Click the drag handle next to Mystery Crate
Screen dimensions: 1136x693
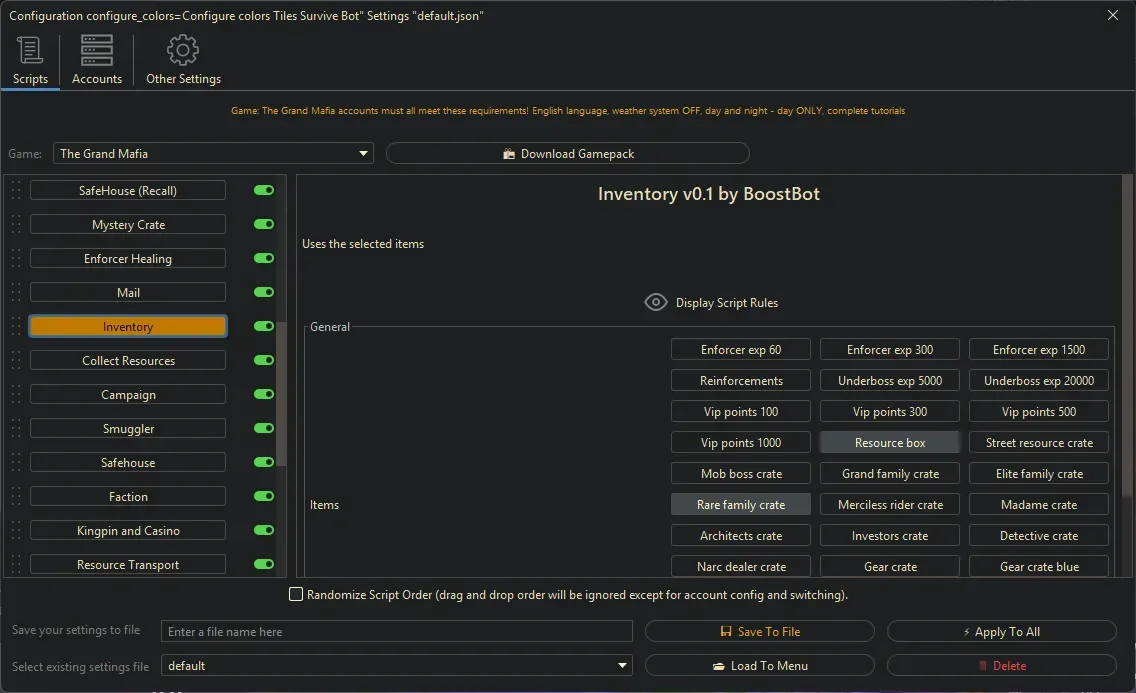tap(16, 224)
